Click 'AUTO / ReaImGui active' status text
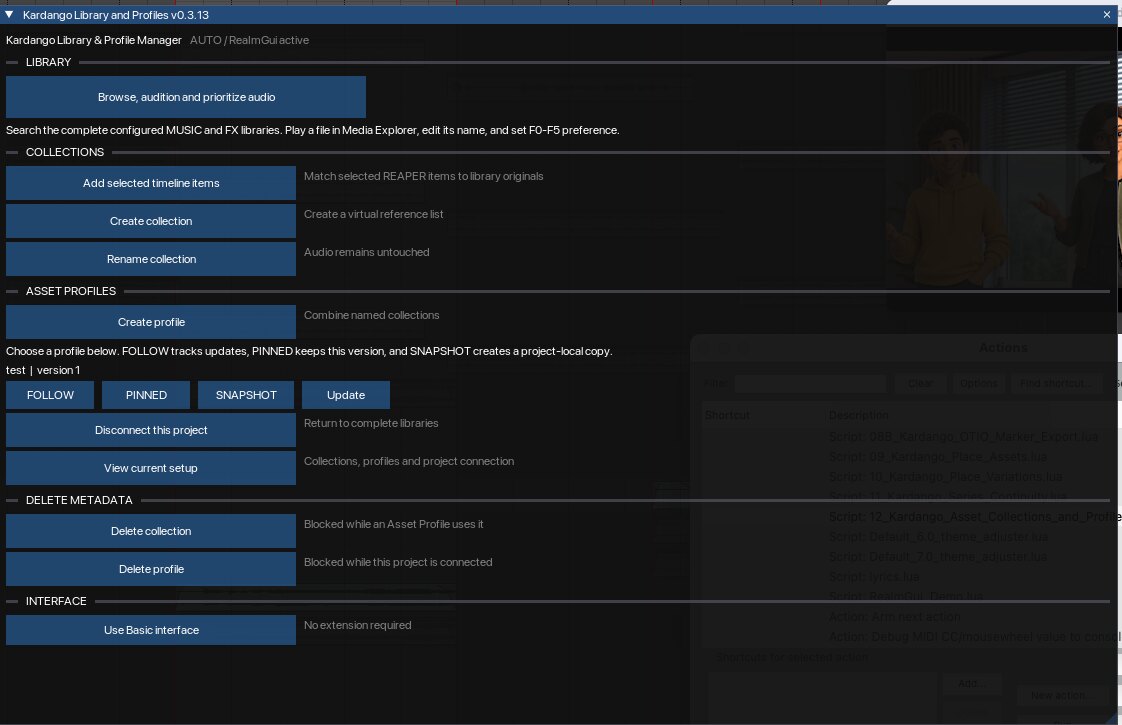1122x725 pixels. (x=249, y=40)
